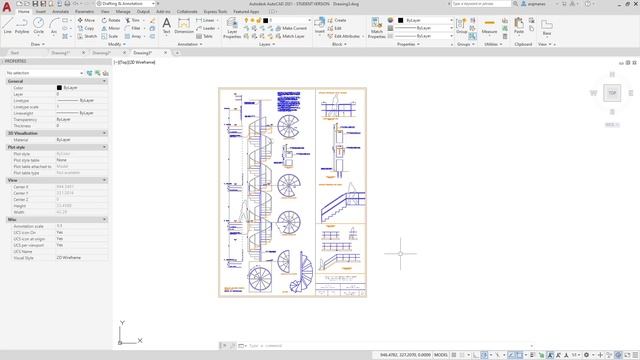The height and width of the screenshot is (360, 640).
Task: Click Make Current layer button
Action: [291, 28]
